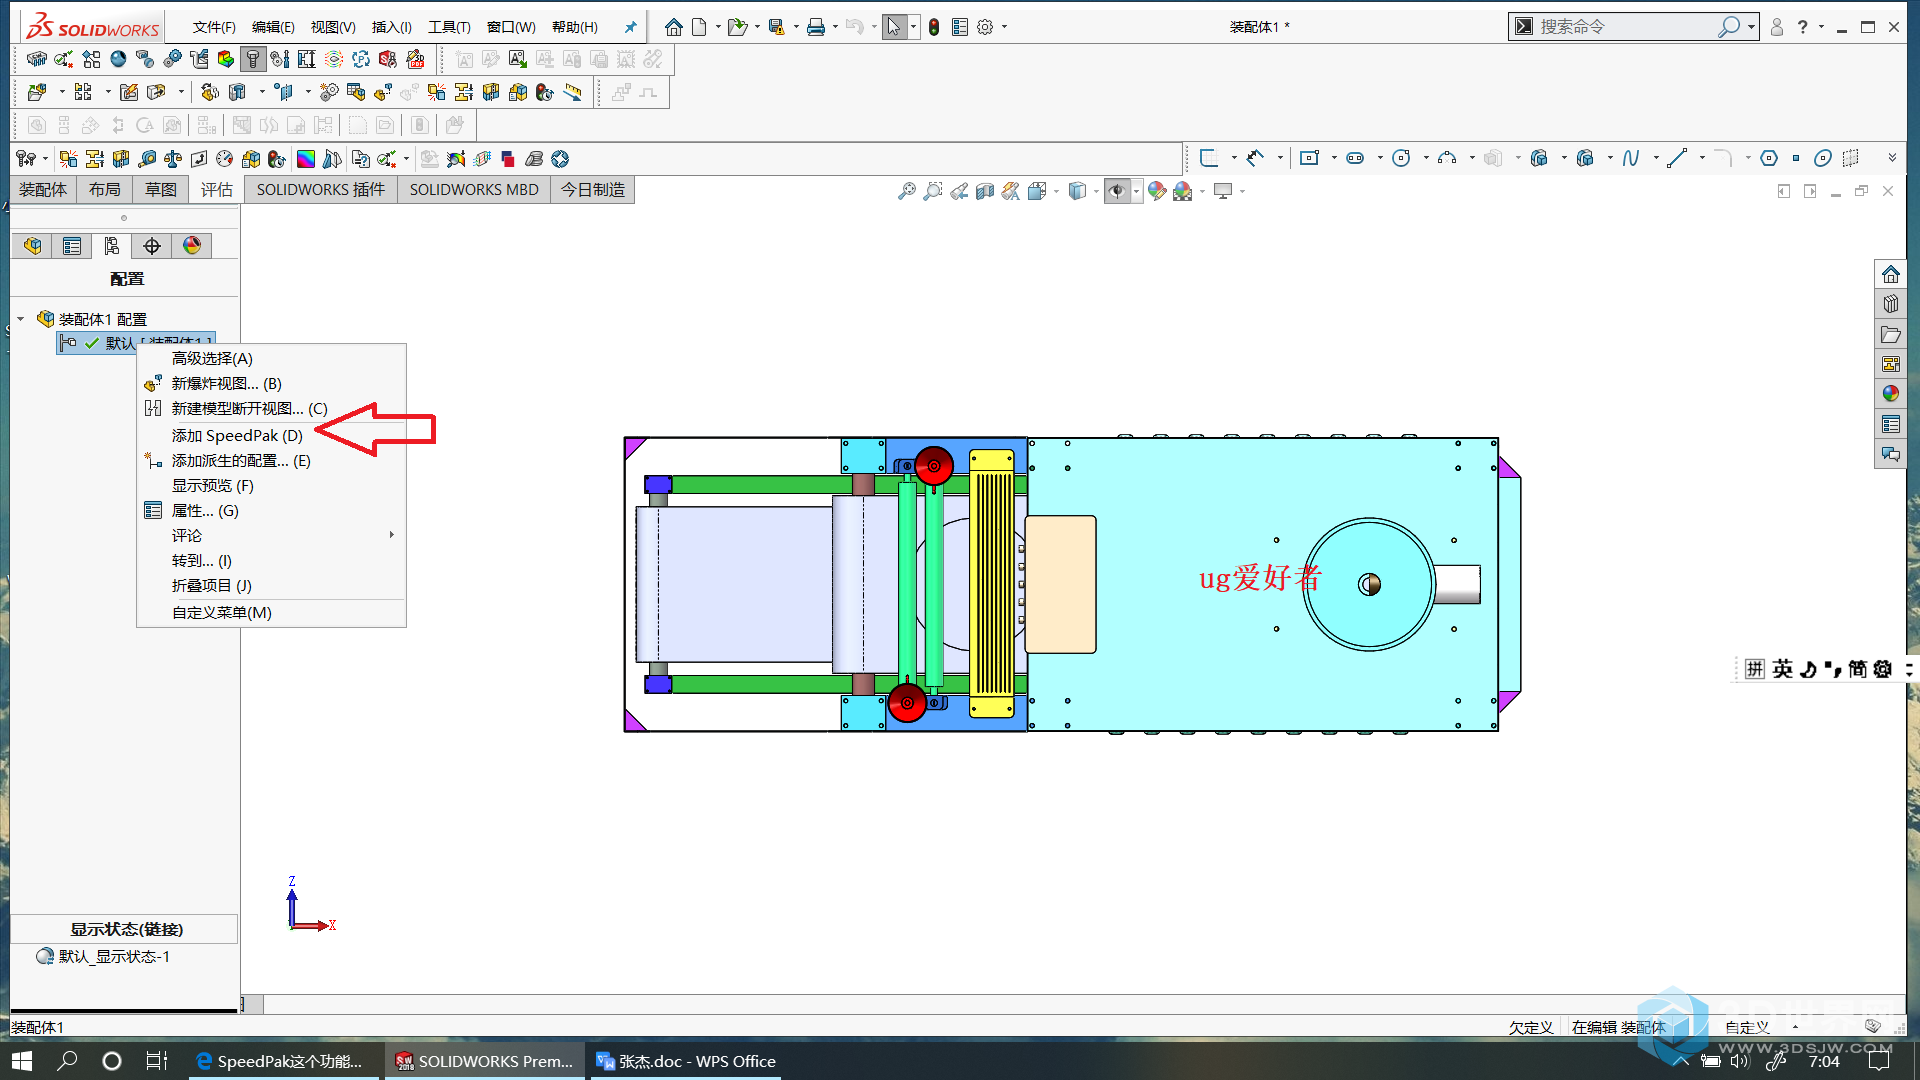1920x1080 pixels.
Task: Click the Line tool in sketch toolbar
Action: [1677, 158]
